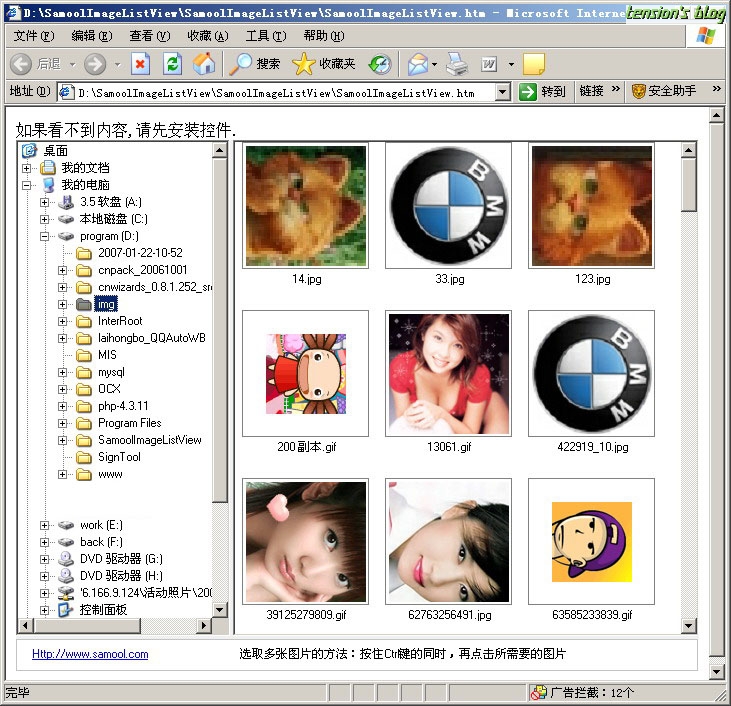The width and height of the screenshot is (731, 706).
Task: Open the File menu
Action: [x=34, y=36]
